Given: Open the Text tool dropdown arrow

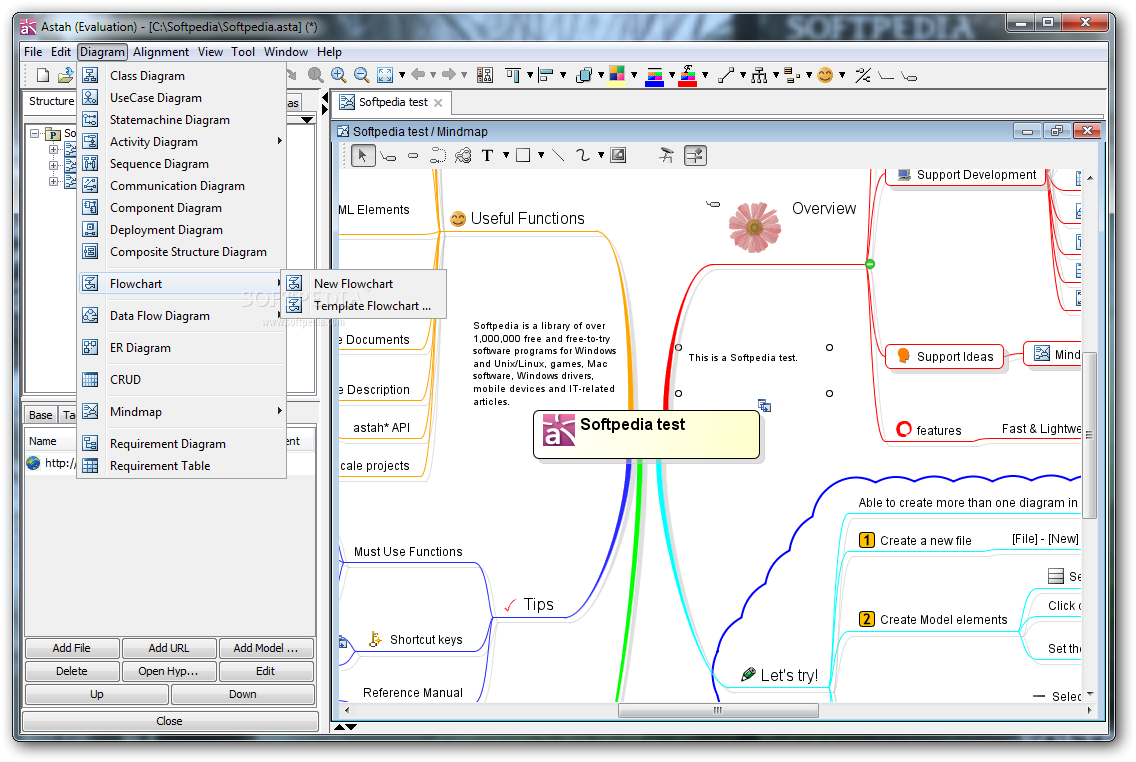Looking at the screenshot, I should pyautogui.click(x=506, y=156).
